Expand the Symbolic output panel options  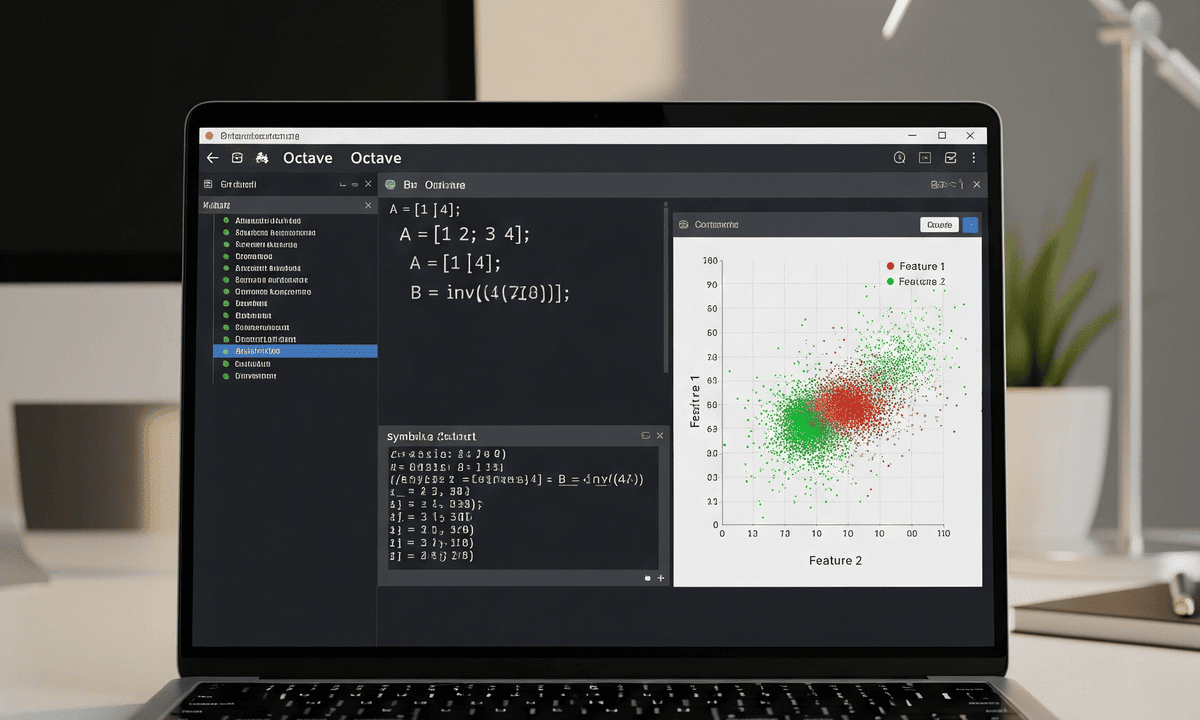[x=645, y=436]
